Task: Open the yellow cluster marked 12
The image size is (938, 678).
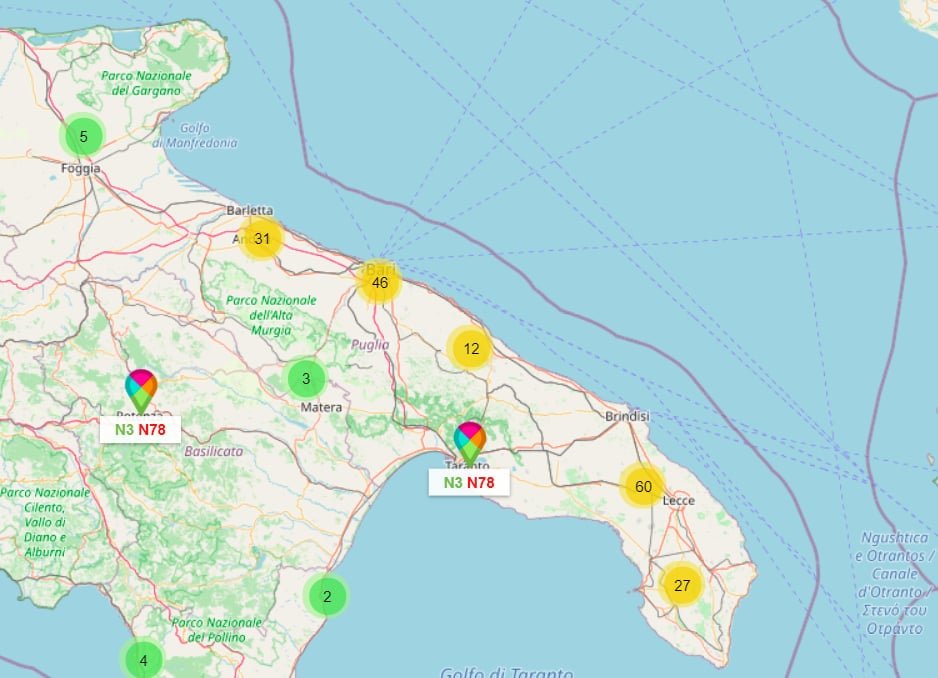Action: pos(471,348)
